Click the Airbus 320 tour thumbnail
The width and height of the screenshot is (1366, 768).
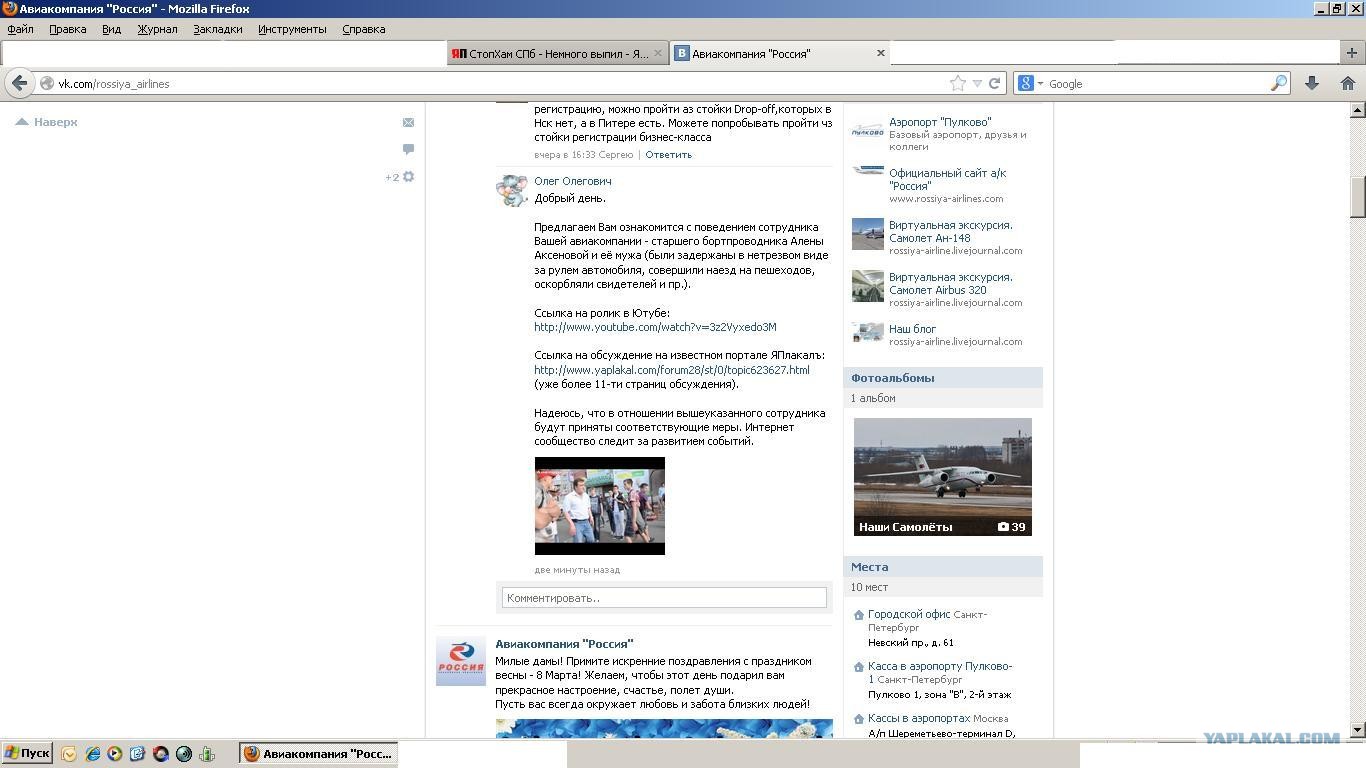867,286
